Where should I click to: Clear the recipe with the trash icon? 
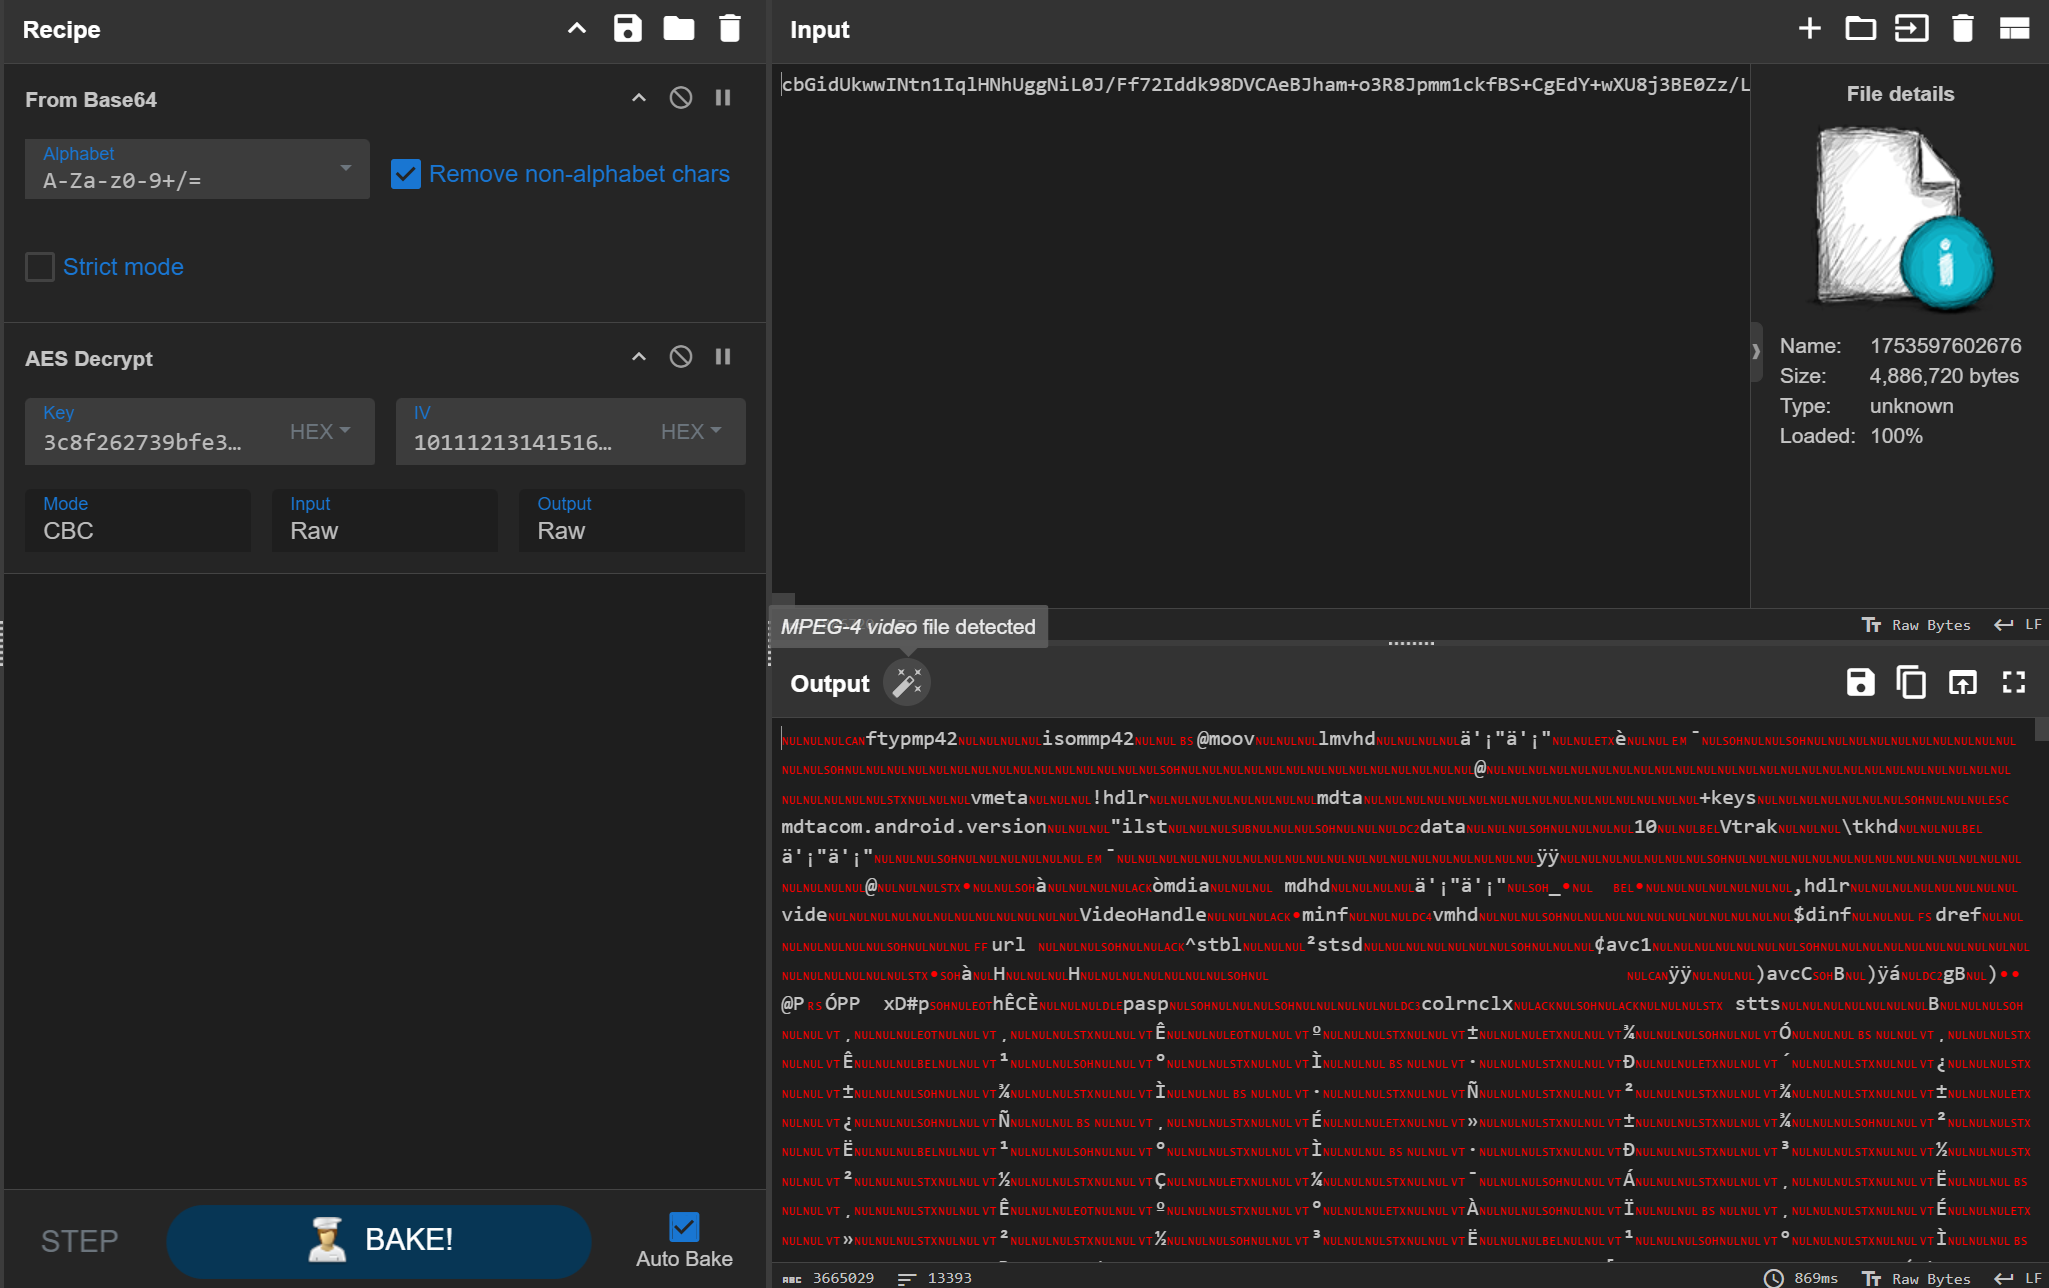[x=730, y=29]
